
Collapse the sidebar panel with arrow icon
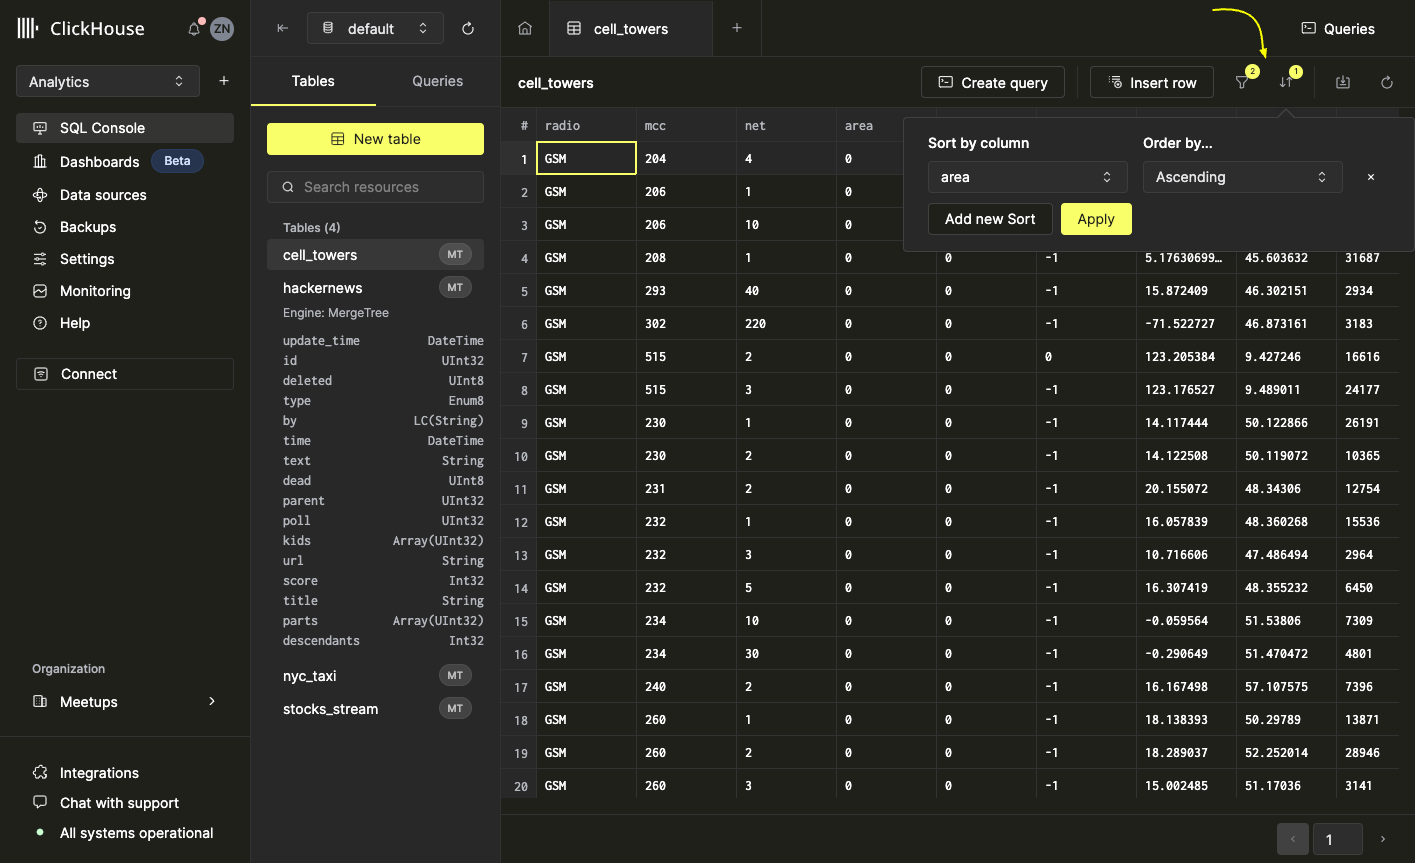(x=283, y=29)
